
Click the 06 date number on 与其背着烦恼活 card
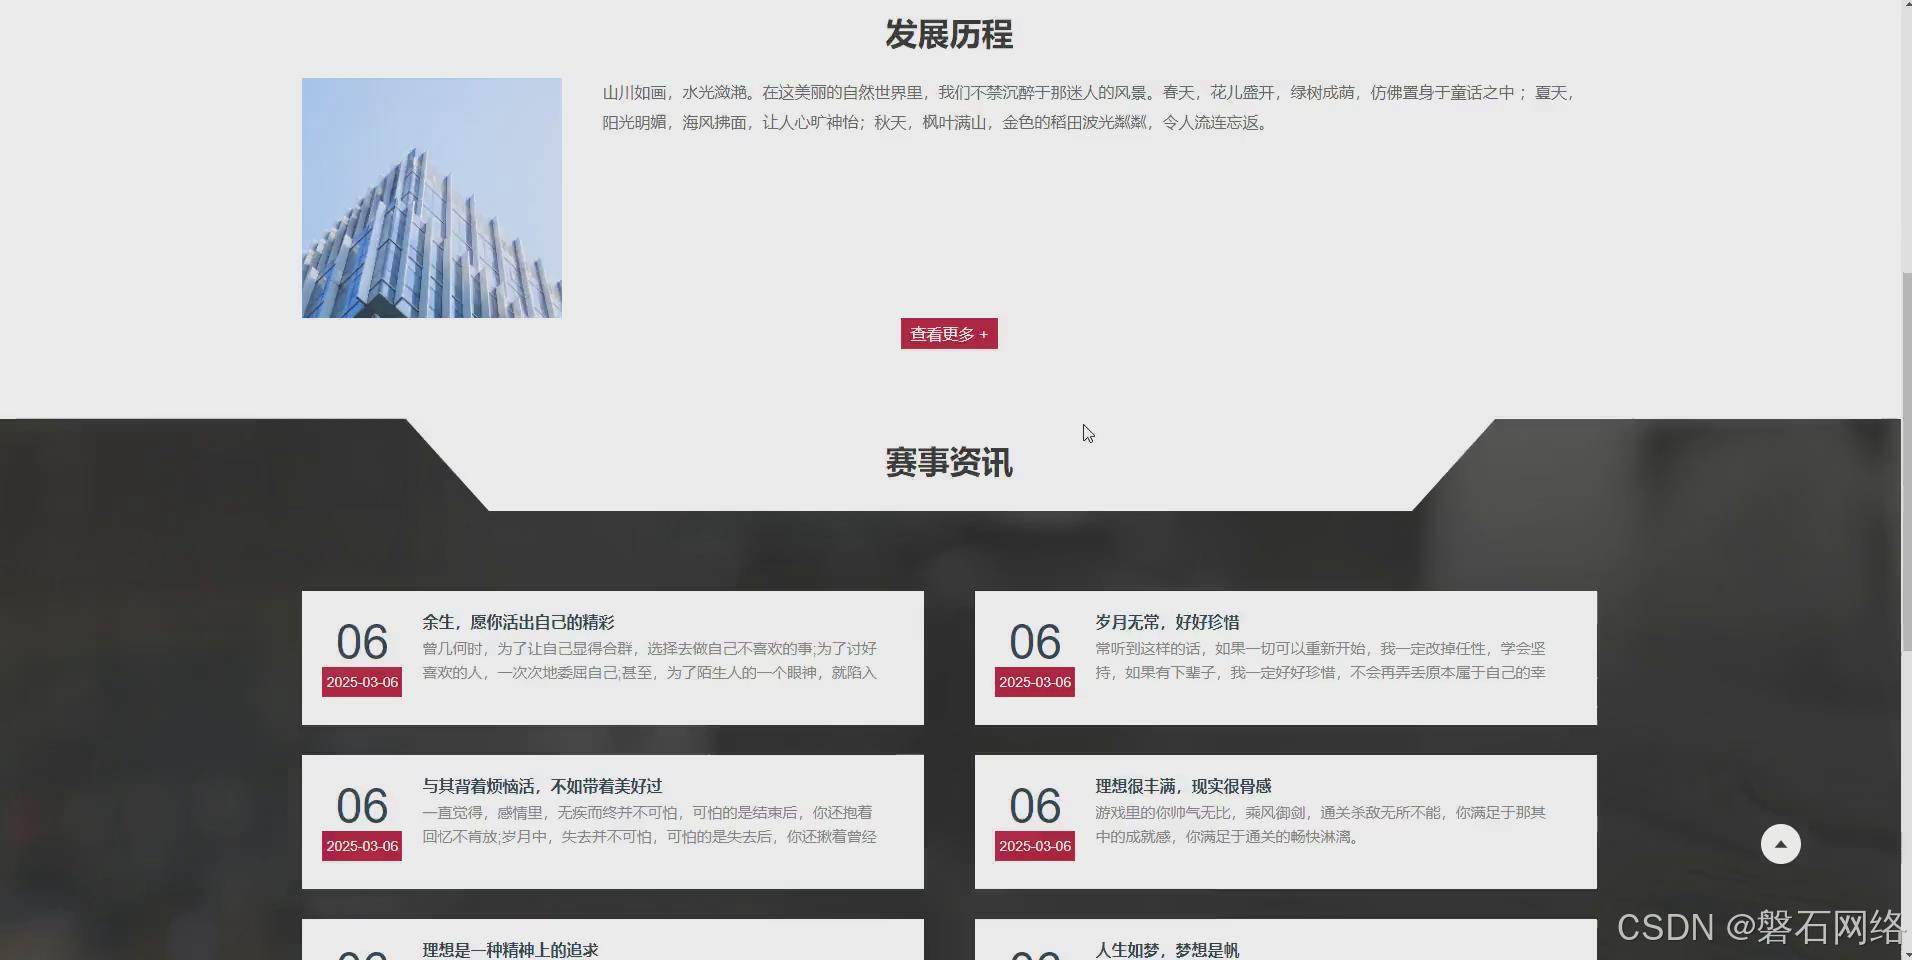(361, 806)
